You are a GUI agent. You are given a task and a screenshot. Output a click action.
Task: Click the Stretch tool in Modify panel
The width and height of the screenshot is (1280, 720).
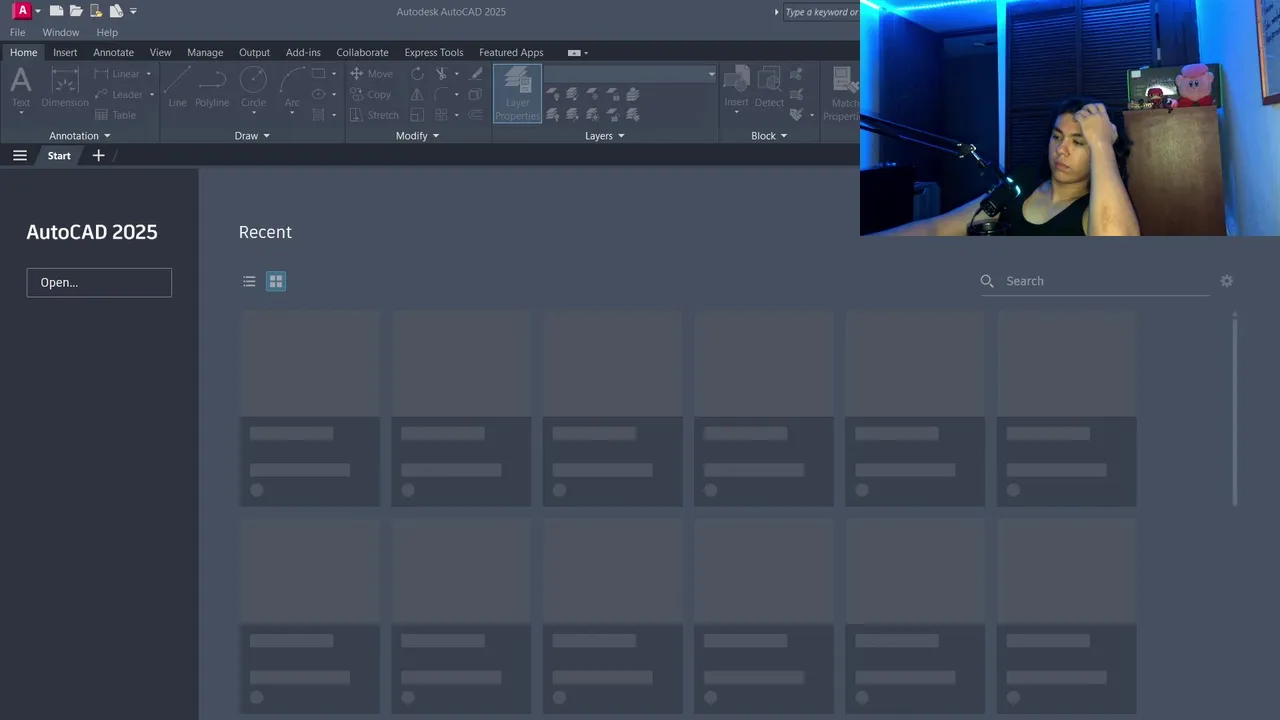click(x=374, y=115)
